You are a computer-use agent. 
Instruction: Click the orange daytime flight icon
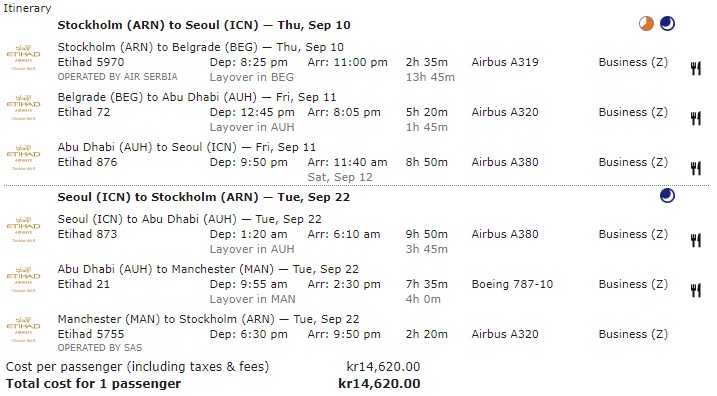tap(646, 23)
